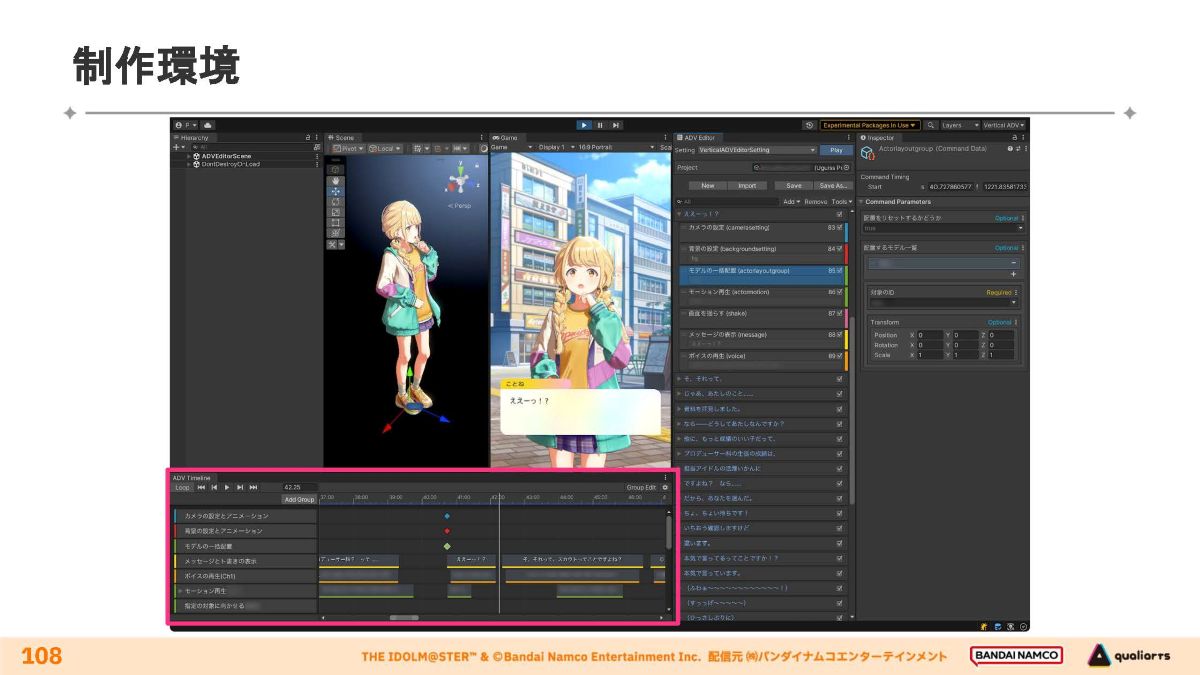Open timeline settings gear beside Group Edit
The image size is (1200, 675).
665,487
